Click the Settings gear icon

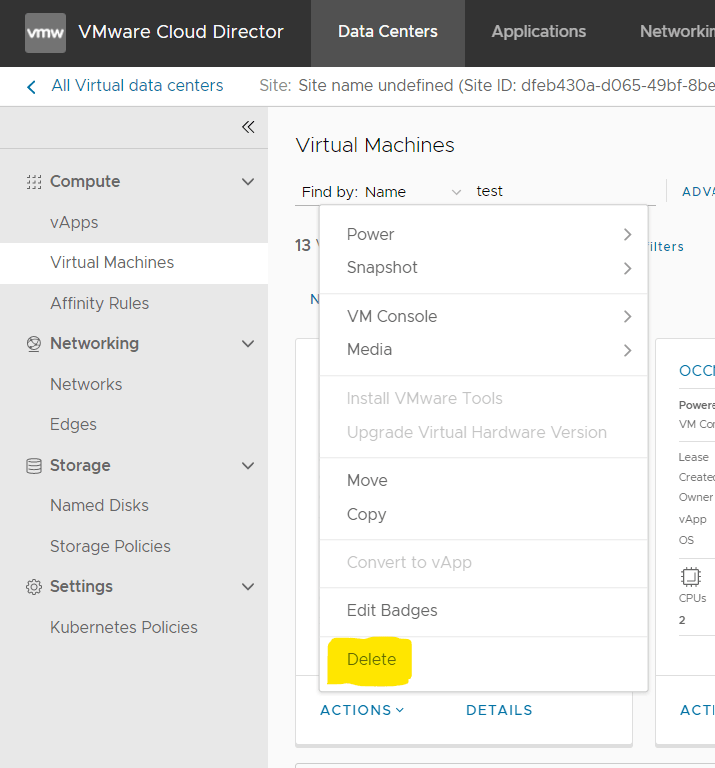(x=34, y=587)
